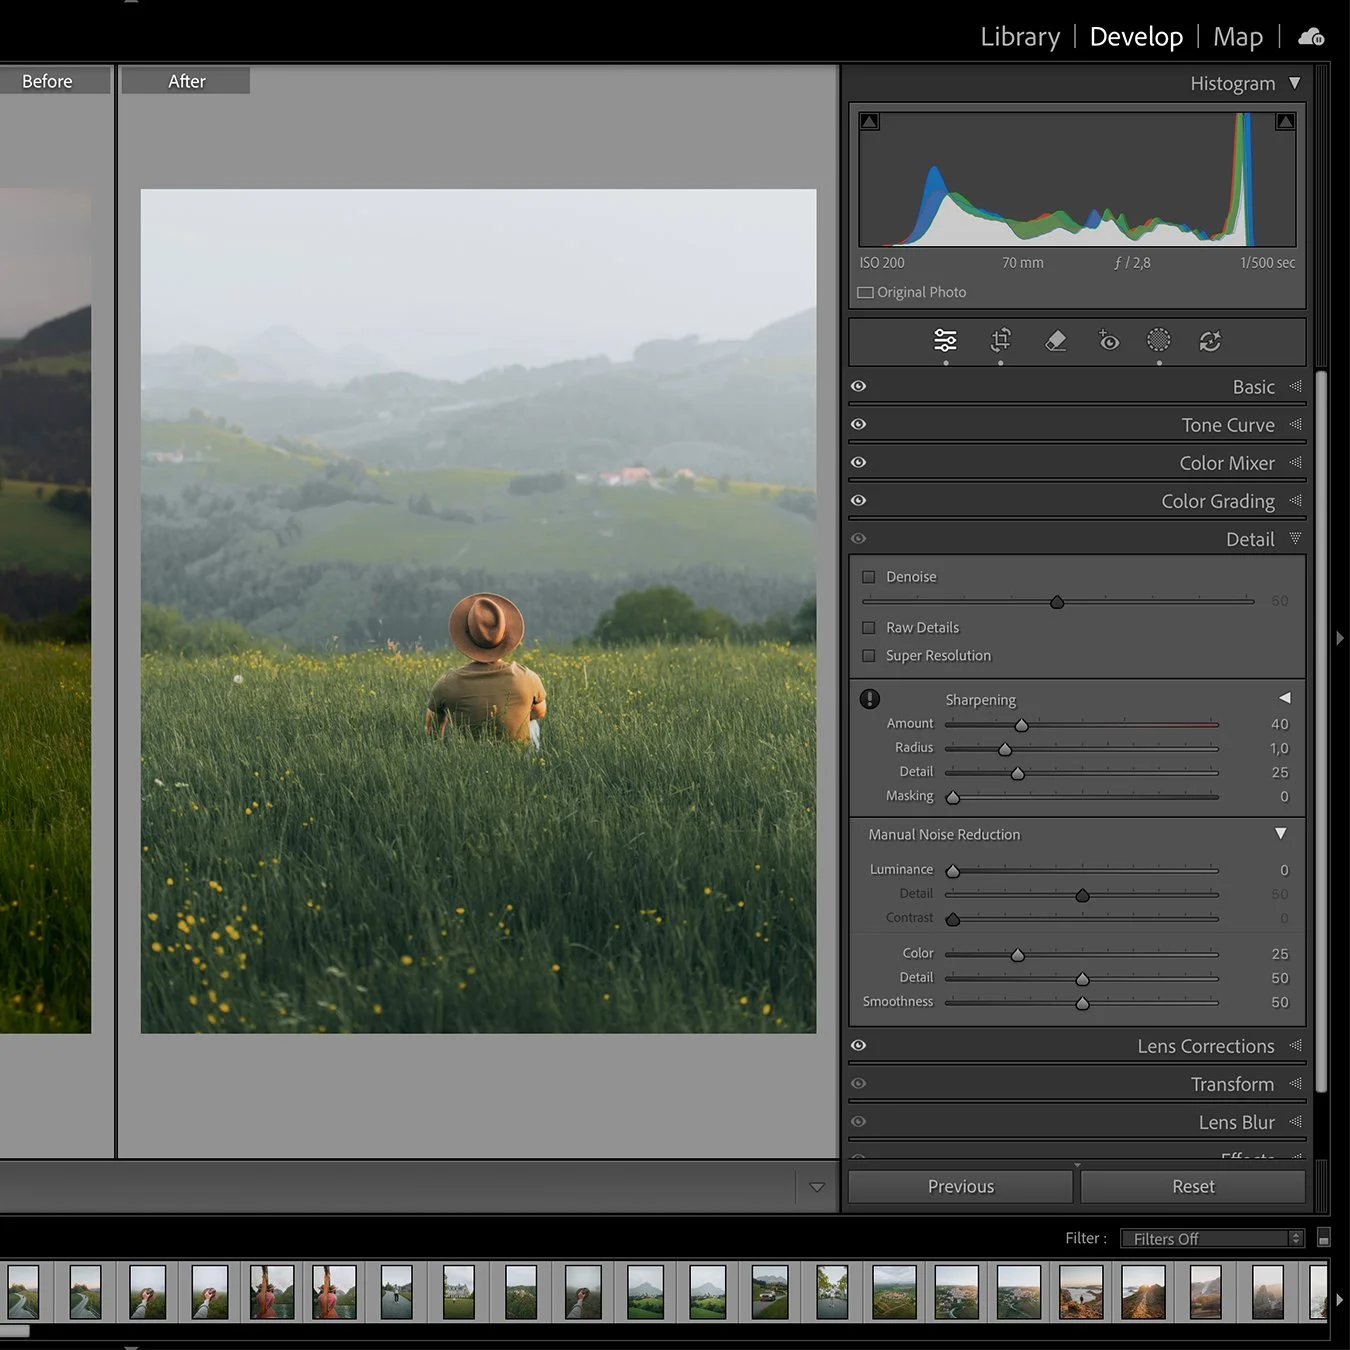Adjust the Color noise reduction slider
1350x1350 pixels.
1017,954
